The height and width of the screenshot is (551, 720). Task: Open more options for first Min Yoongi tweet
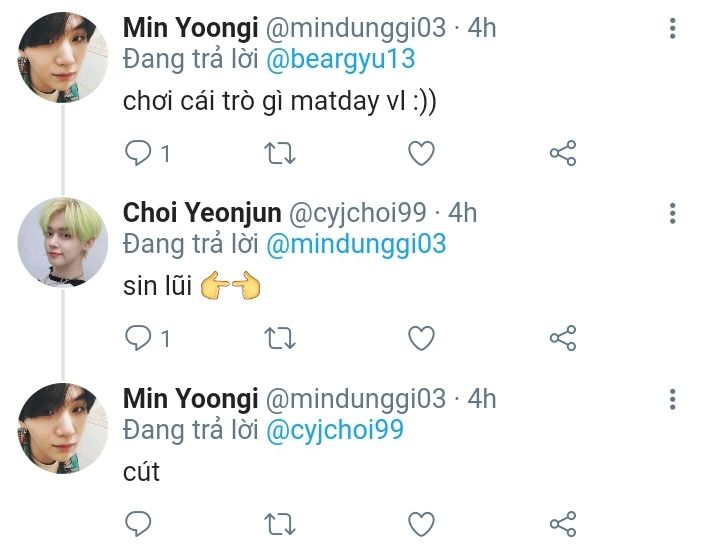click(673, 28)
